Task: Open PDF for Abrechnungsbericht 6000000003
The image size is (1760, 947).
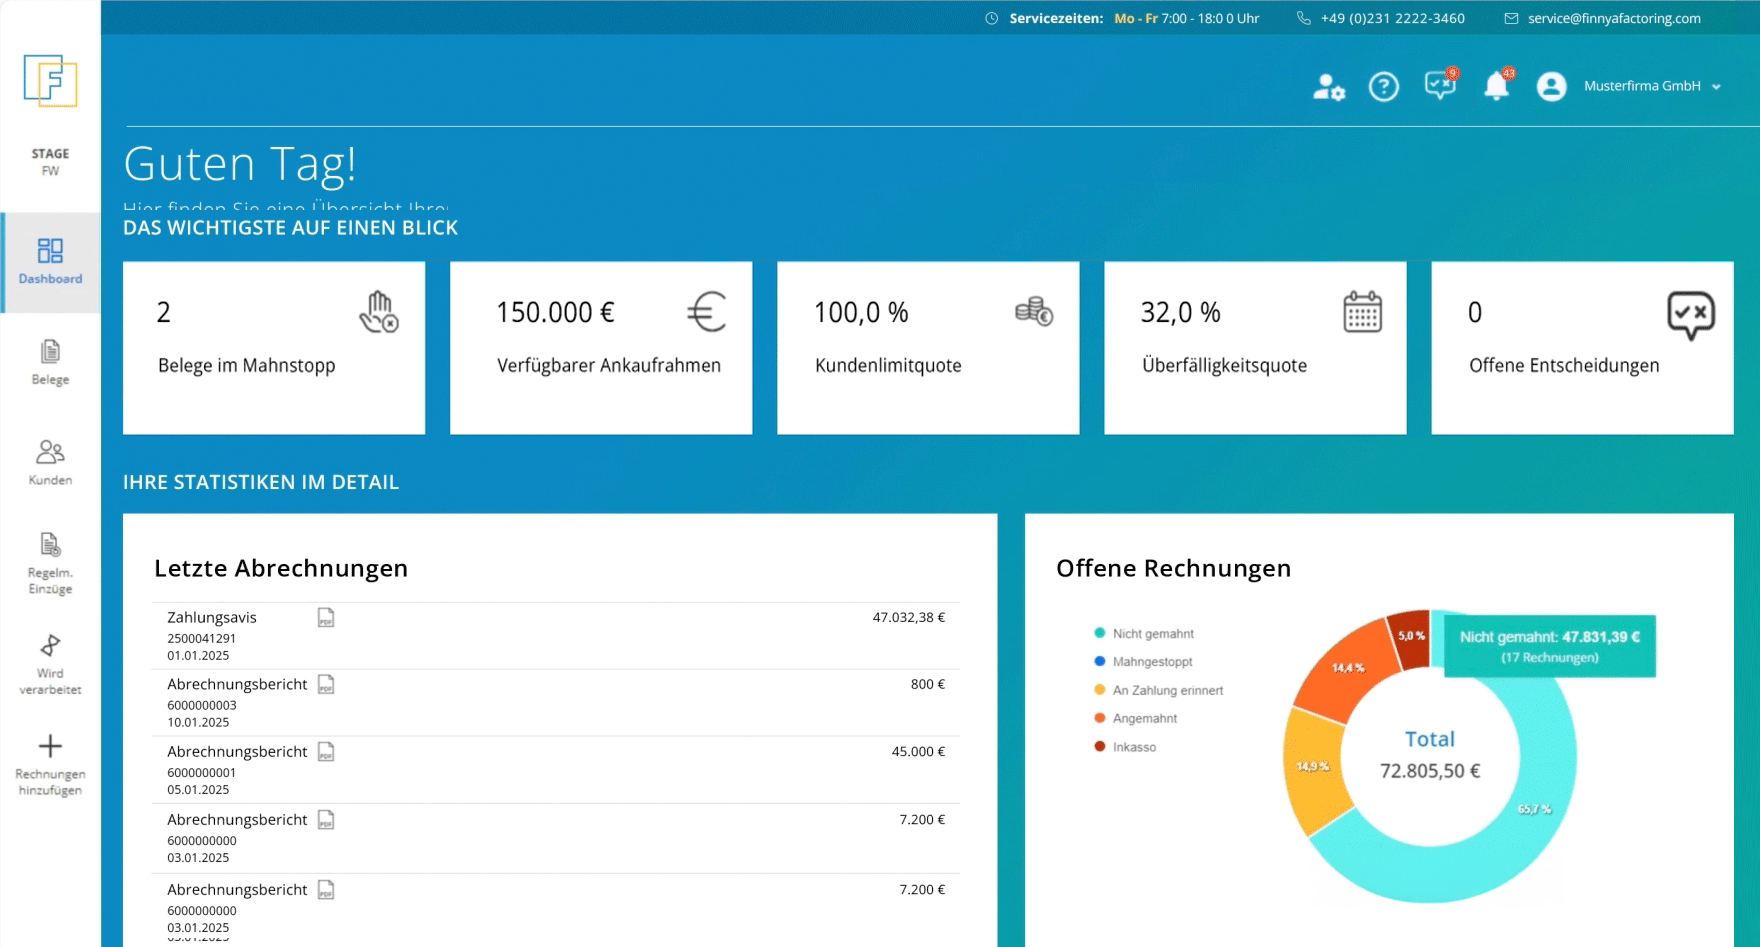Action: 326,685
